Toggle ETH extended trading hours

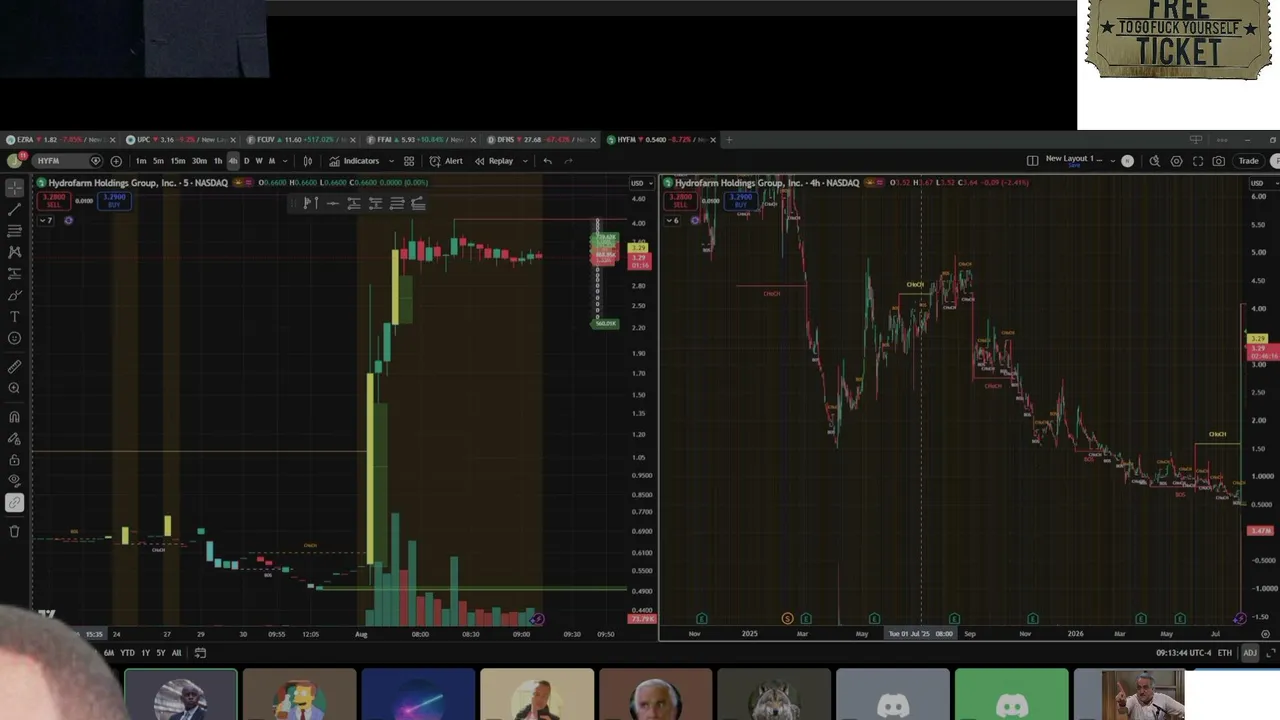click(x=1224, y=653)
